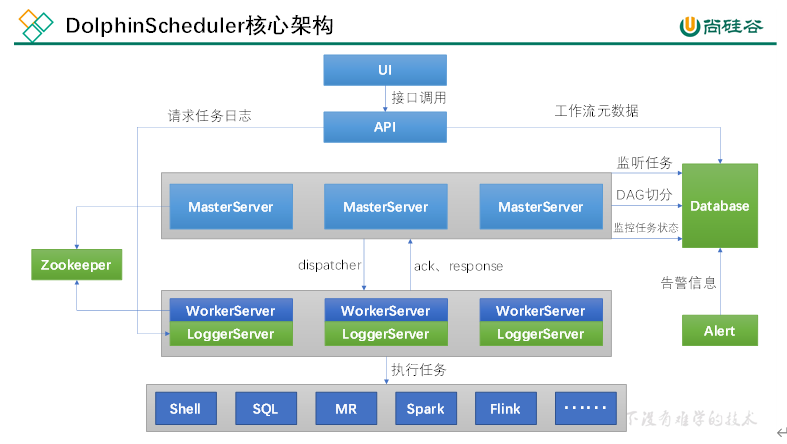Click the MR task box
The width and height of the screenshot is (787, 444).
pos(345,408)
